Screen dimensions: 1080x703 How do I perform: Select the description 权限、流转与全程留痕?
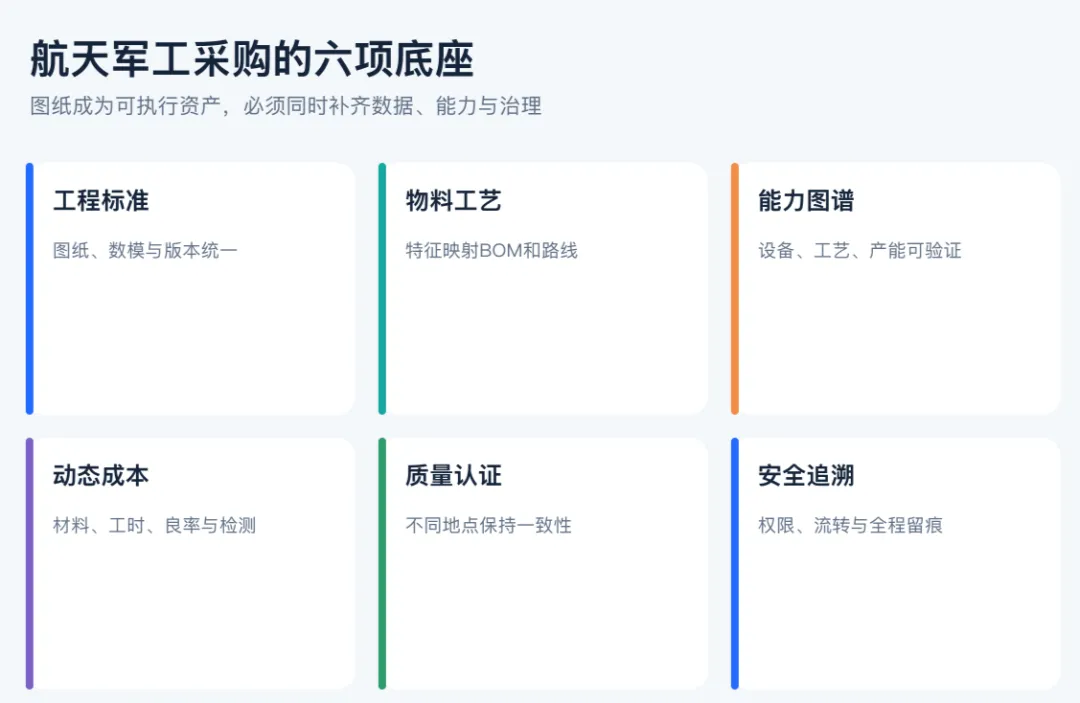(850, 525)
